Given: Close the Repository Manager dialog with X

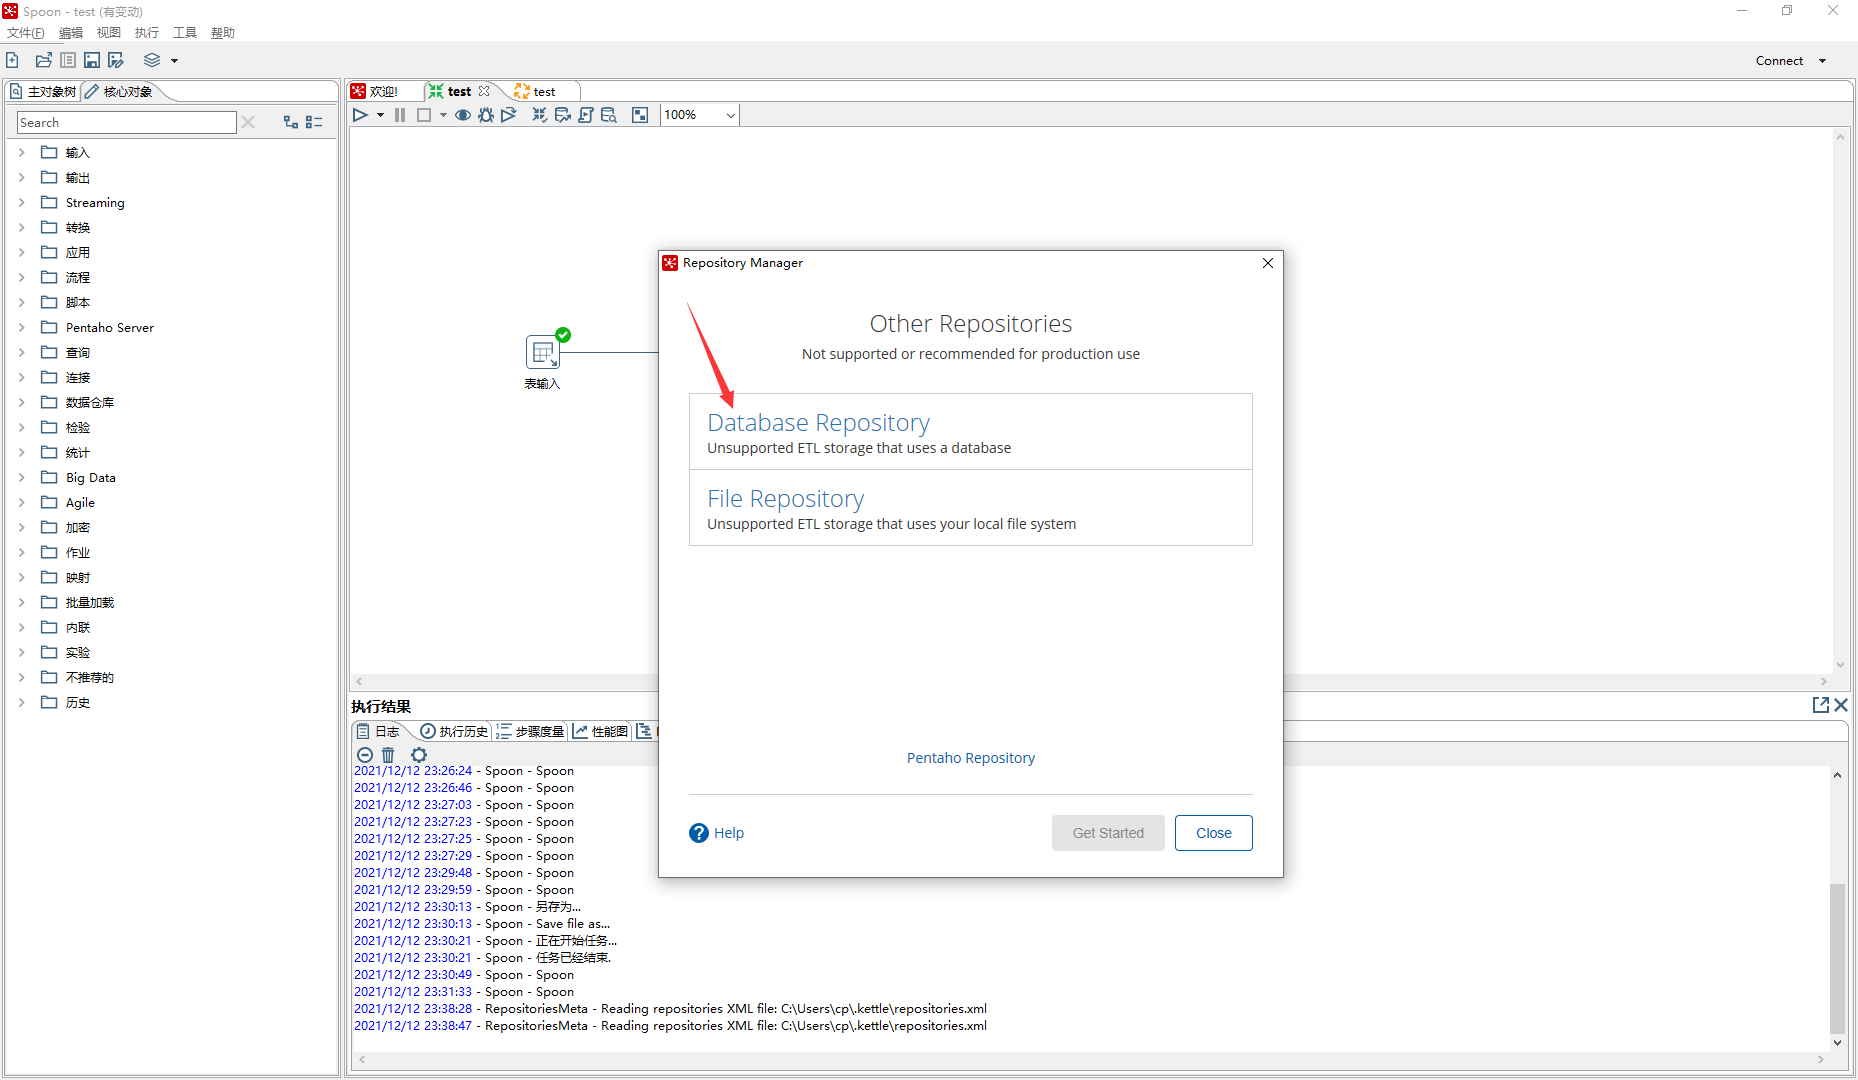Looking at the screenshot, I should tap(1268, 263).
